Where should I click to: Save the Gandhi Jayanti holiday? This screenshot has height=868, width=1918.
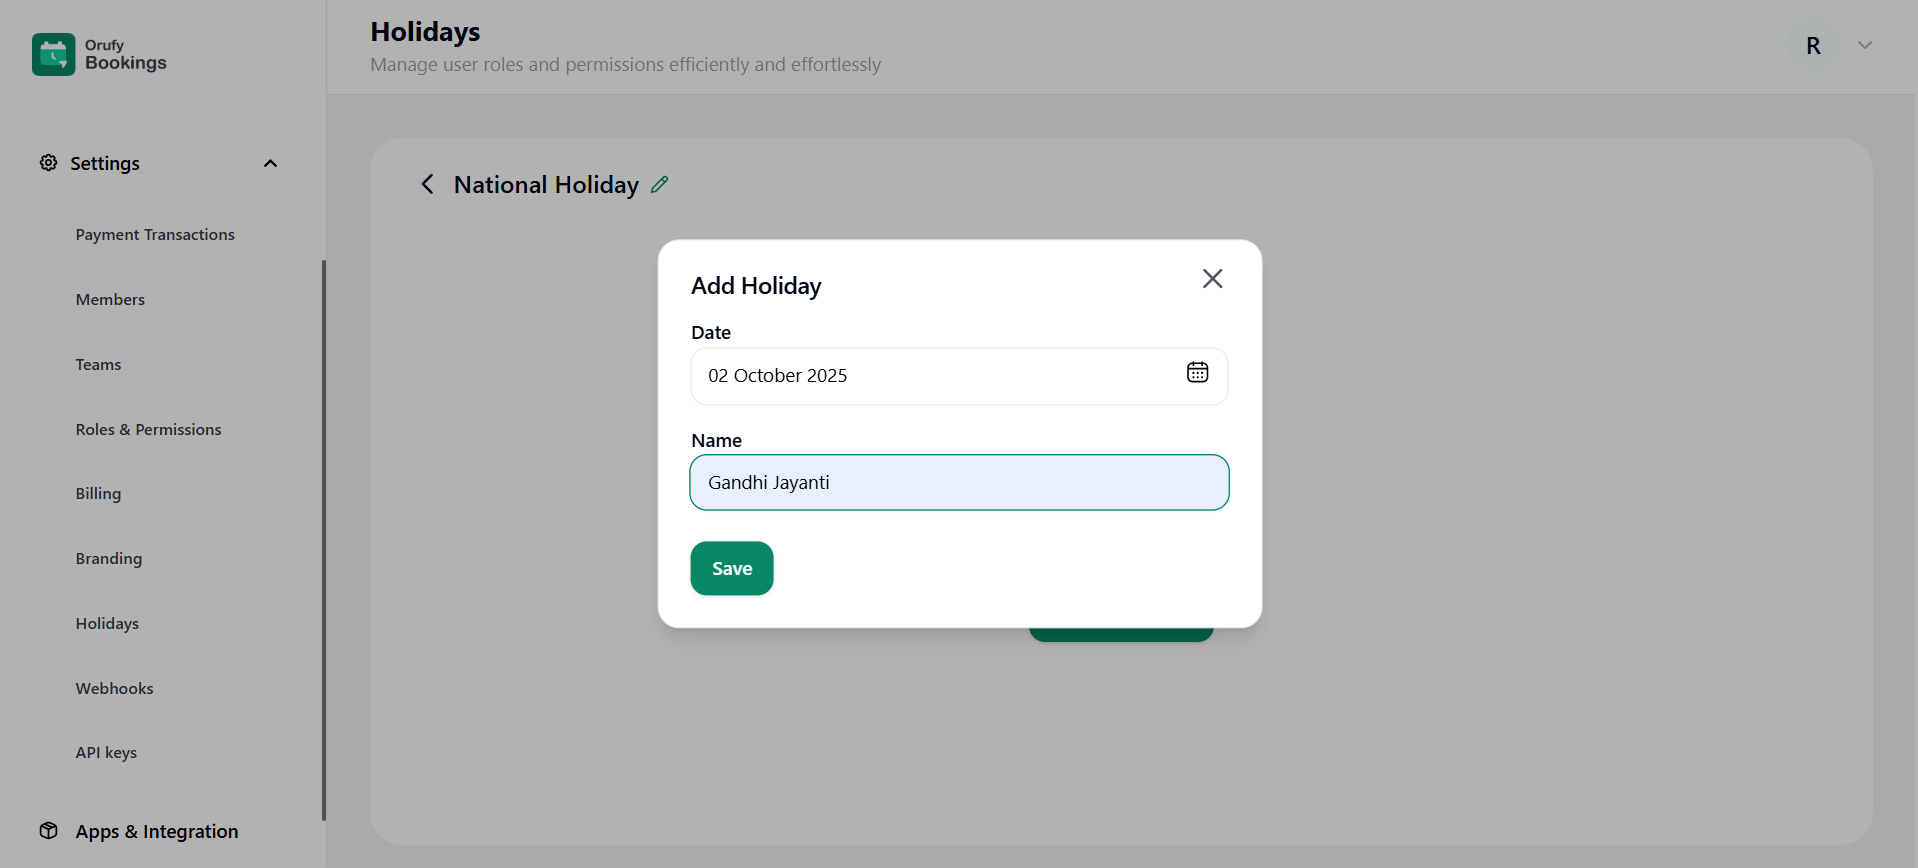pyautogui.click(x=731, y=568)
